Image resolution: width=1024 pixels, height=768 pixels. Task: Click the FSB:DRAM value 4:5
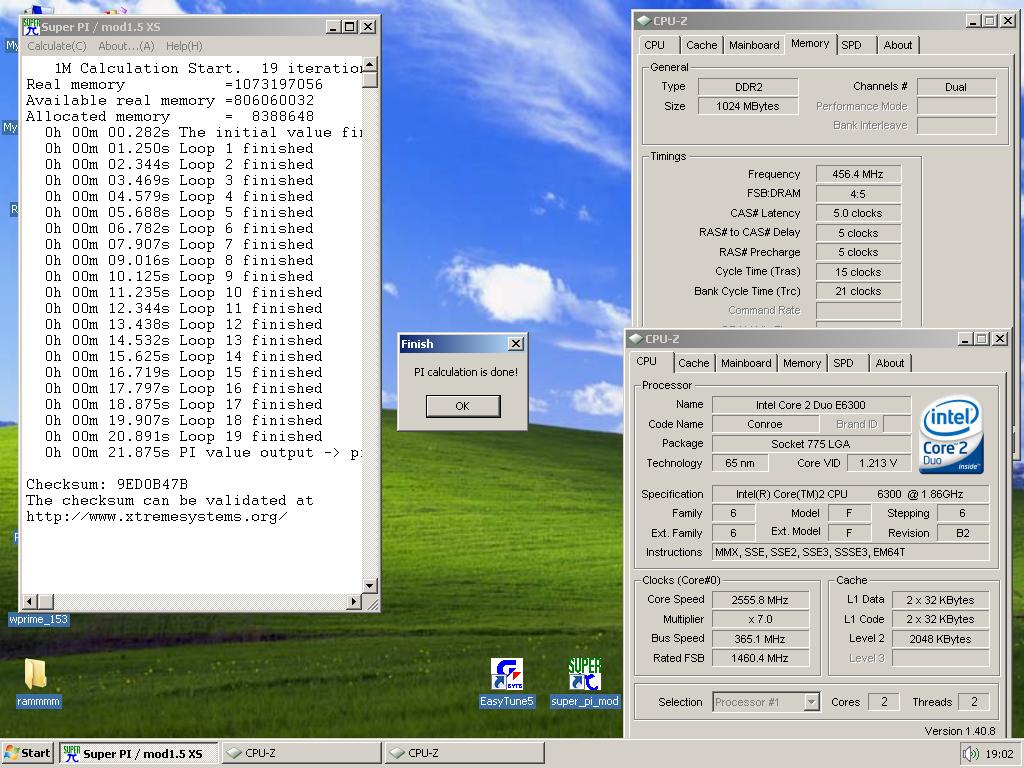tap(858, 194)
